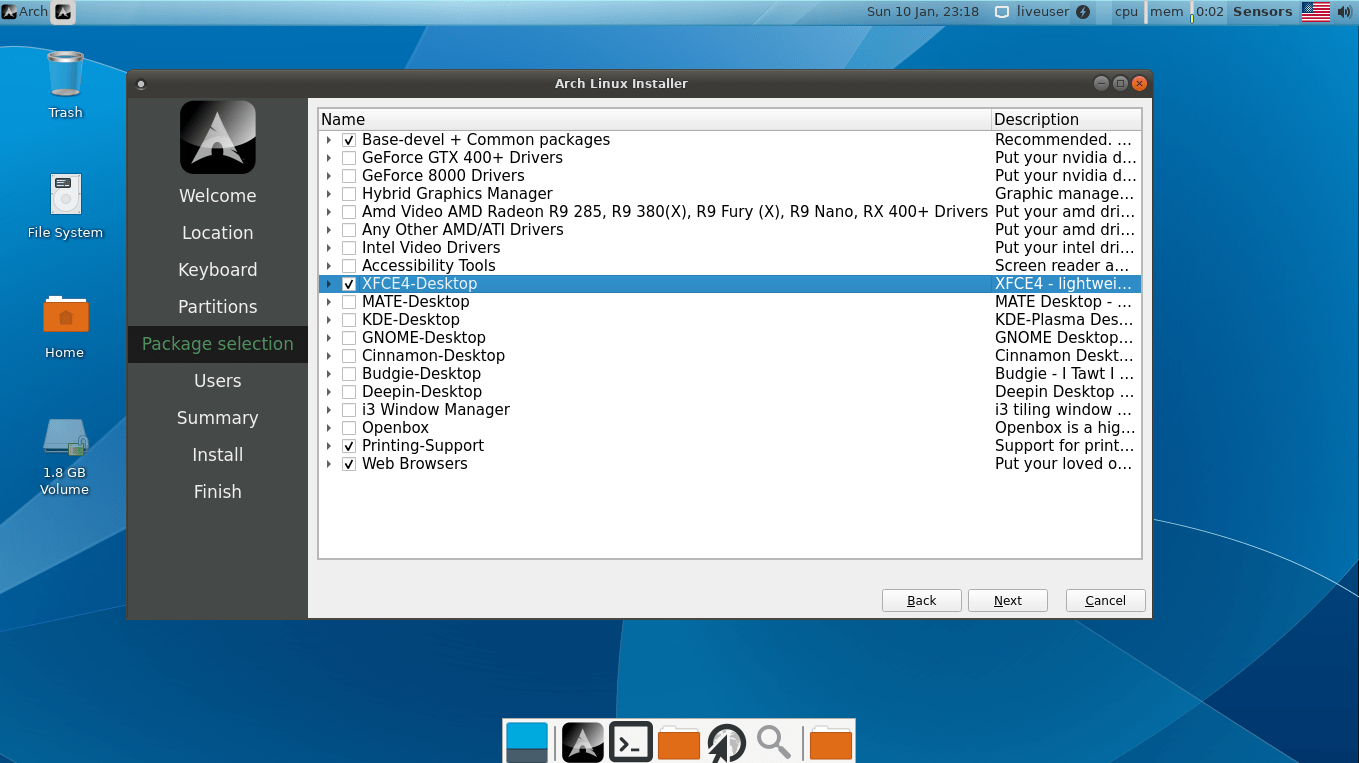Viewport: 1359px width, 763px height.
Task: Click the cpu monitor in top panel
Action: (x=1126, y=12)
